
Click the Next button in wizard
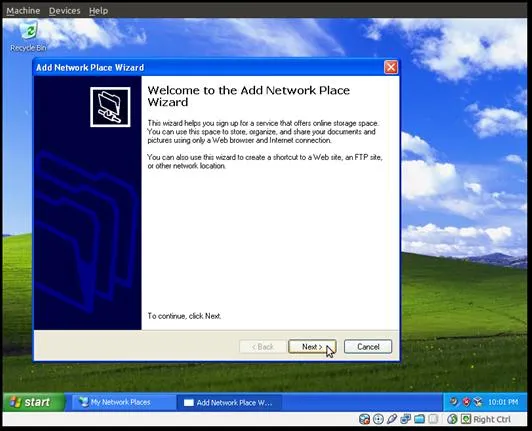pyautogui.click(x=312, y=347)
